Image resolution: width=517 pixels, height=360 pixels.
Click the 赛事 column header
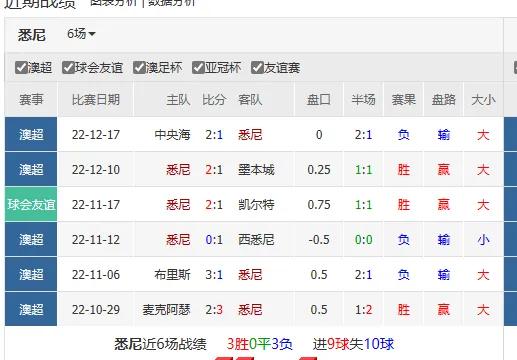tap(31, 100)
